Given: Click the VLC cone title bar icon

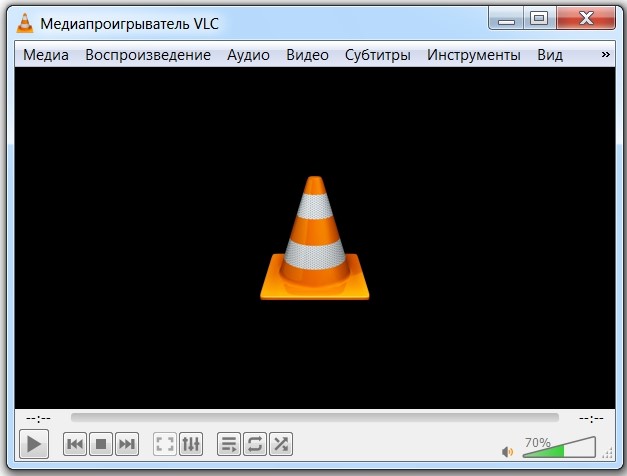Looking at the screenshot, I should [x=25, y=23].
